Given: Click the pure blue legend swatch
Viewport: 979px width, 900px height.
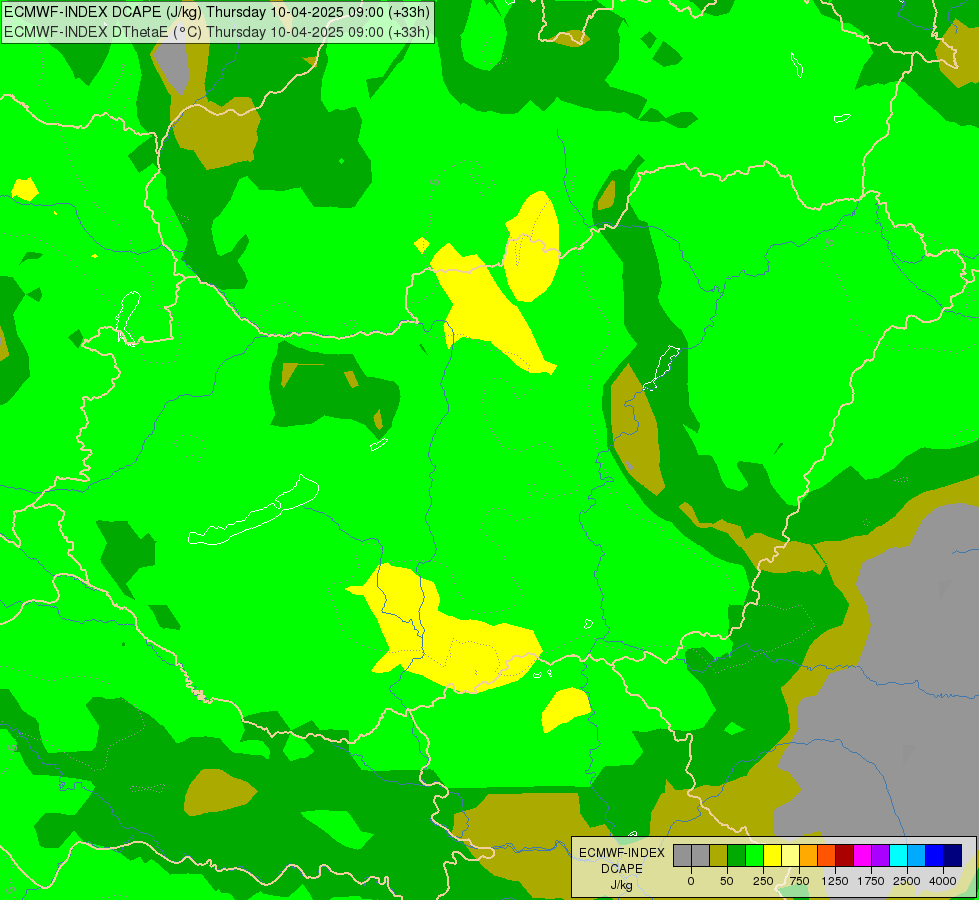Looking at the screenshot, I should point(935,856).
